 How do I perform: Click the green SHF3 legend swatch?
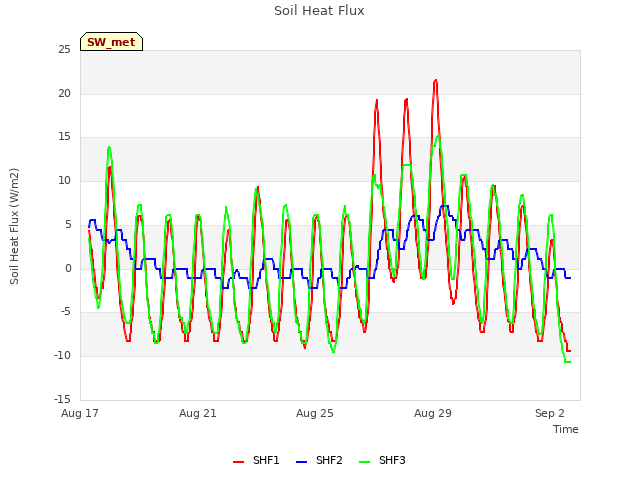tap(364, 462)
